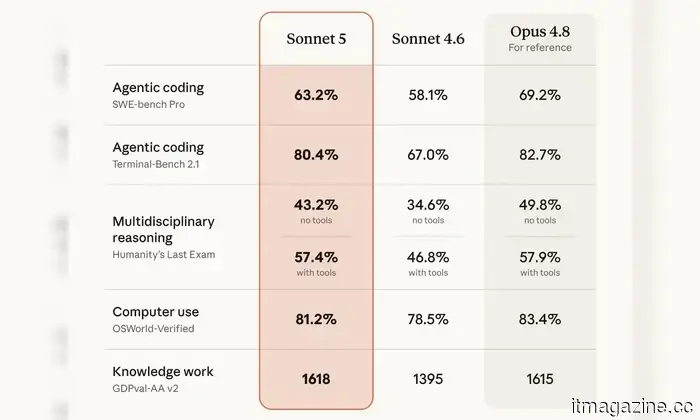
Task: Click the SWE-bench Pro benchmark label
Action: 148,104
